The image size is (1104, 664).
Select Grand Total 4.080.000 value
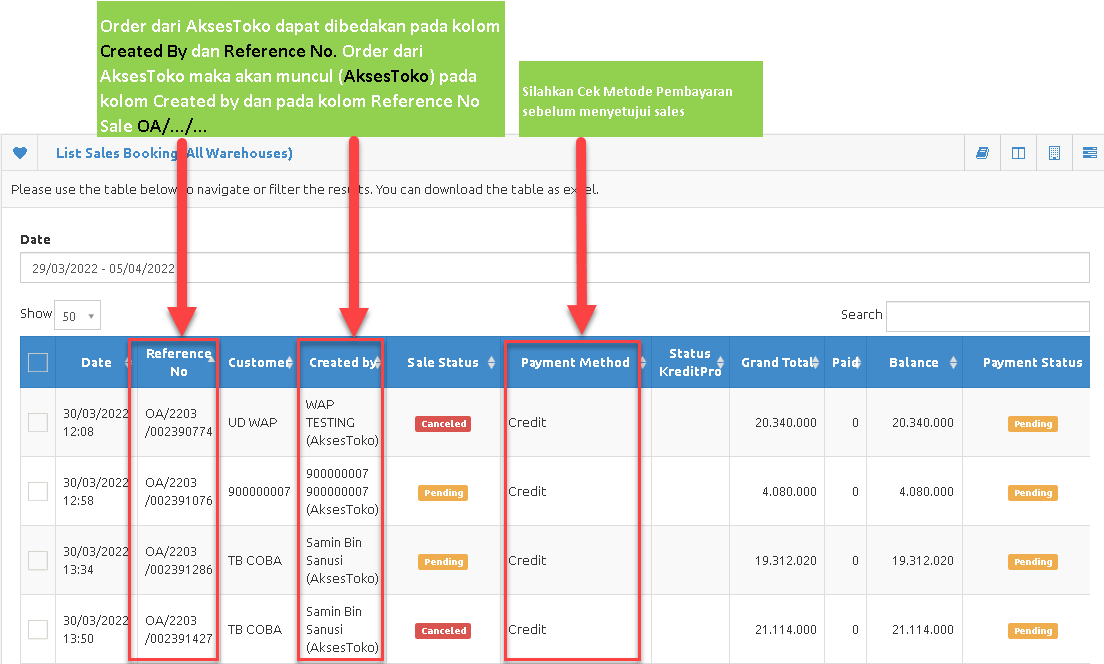(789, 491)
